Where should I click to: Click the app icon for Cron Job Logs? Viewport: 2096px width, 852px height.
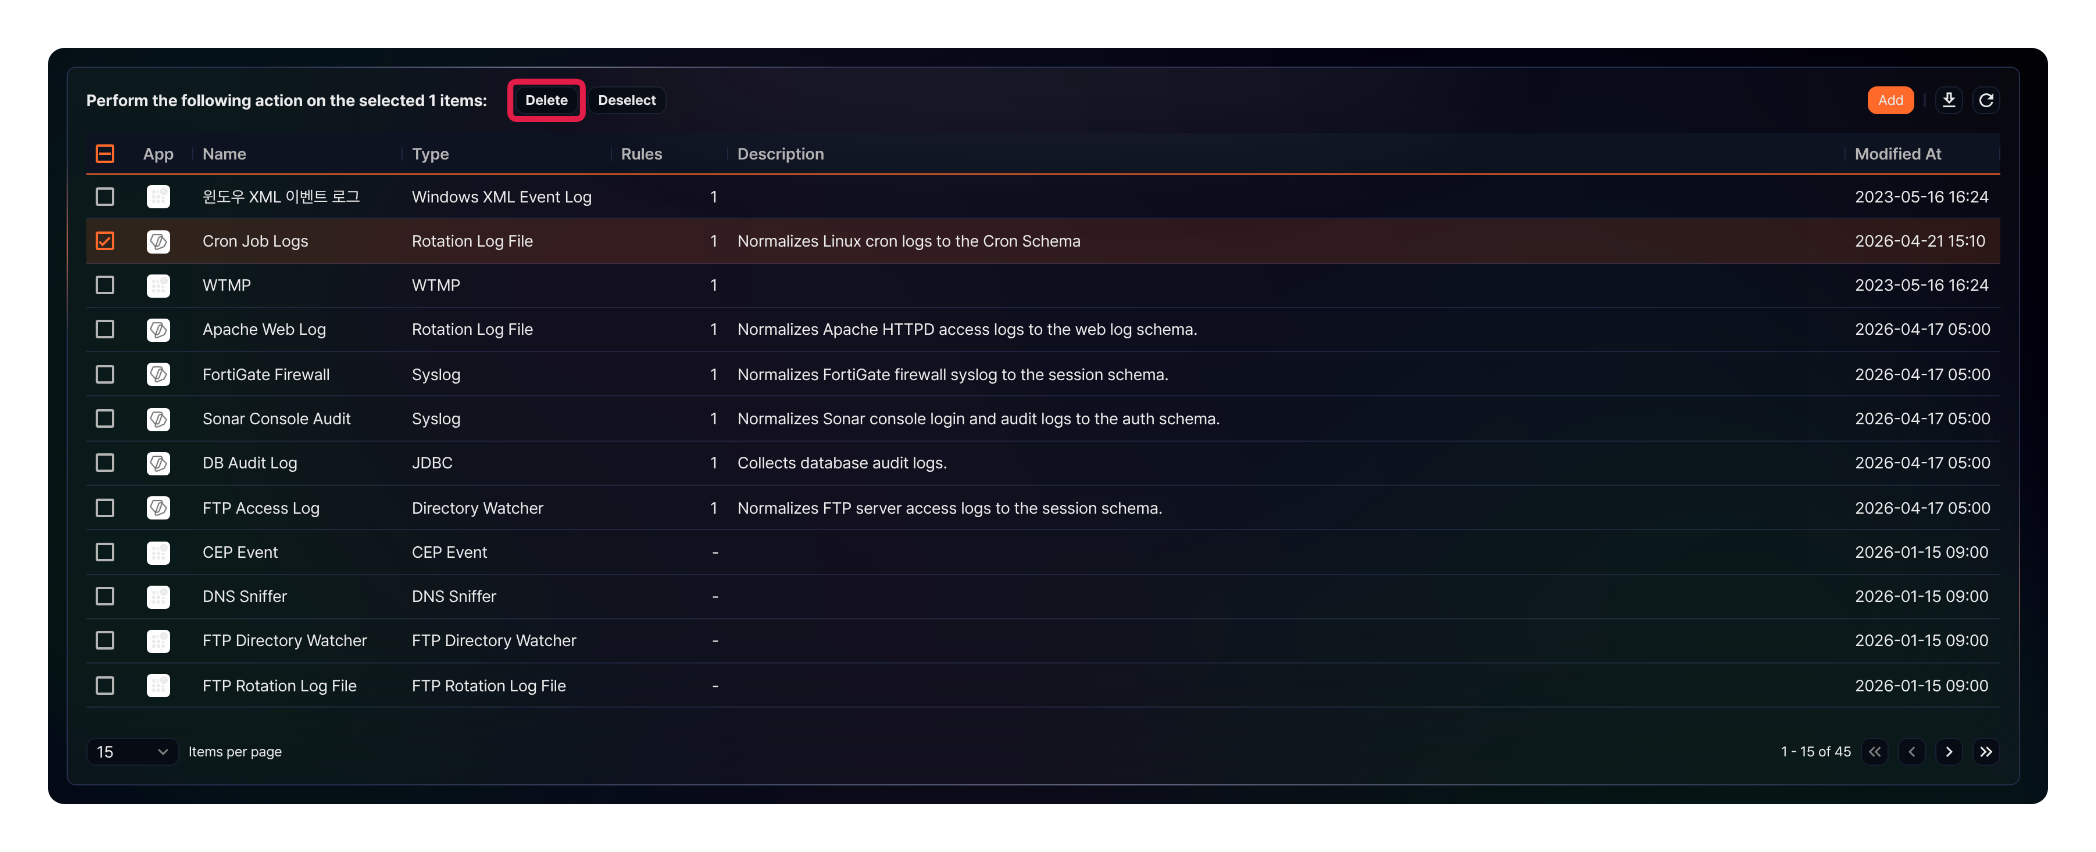pyautogui.click(x=158, y=241)
